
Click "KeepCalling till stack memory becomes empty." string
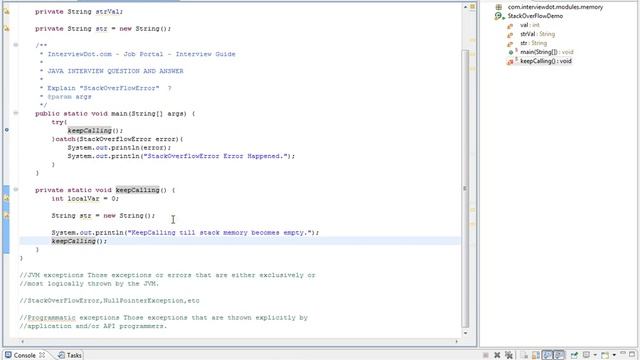click(x=219, y=233)
